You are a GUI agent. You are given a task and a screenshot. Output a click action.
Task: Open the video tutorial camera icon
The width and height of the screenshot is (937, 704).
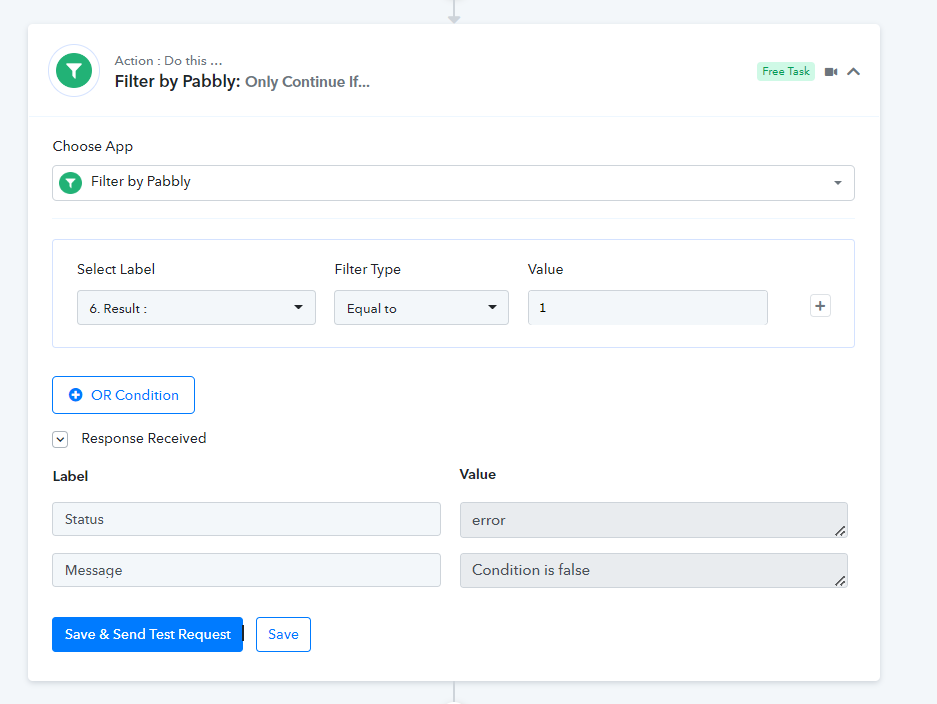[831, 72]
